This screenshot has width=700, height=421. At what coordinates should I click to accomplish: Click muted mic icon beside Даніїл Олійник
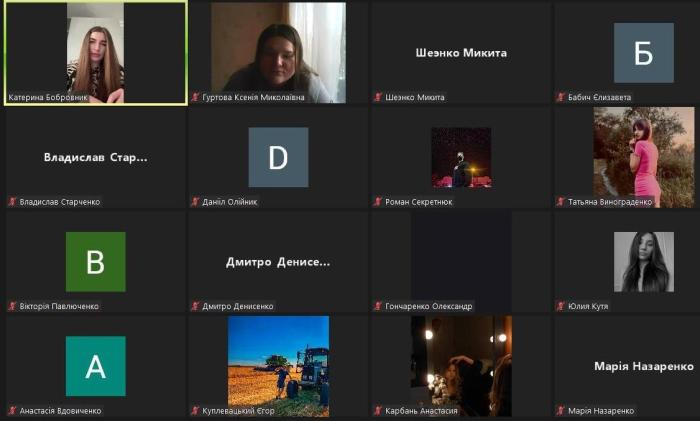tap(196, 202)
